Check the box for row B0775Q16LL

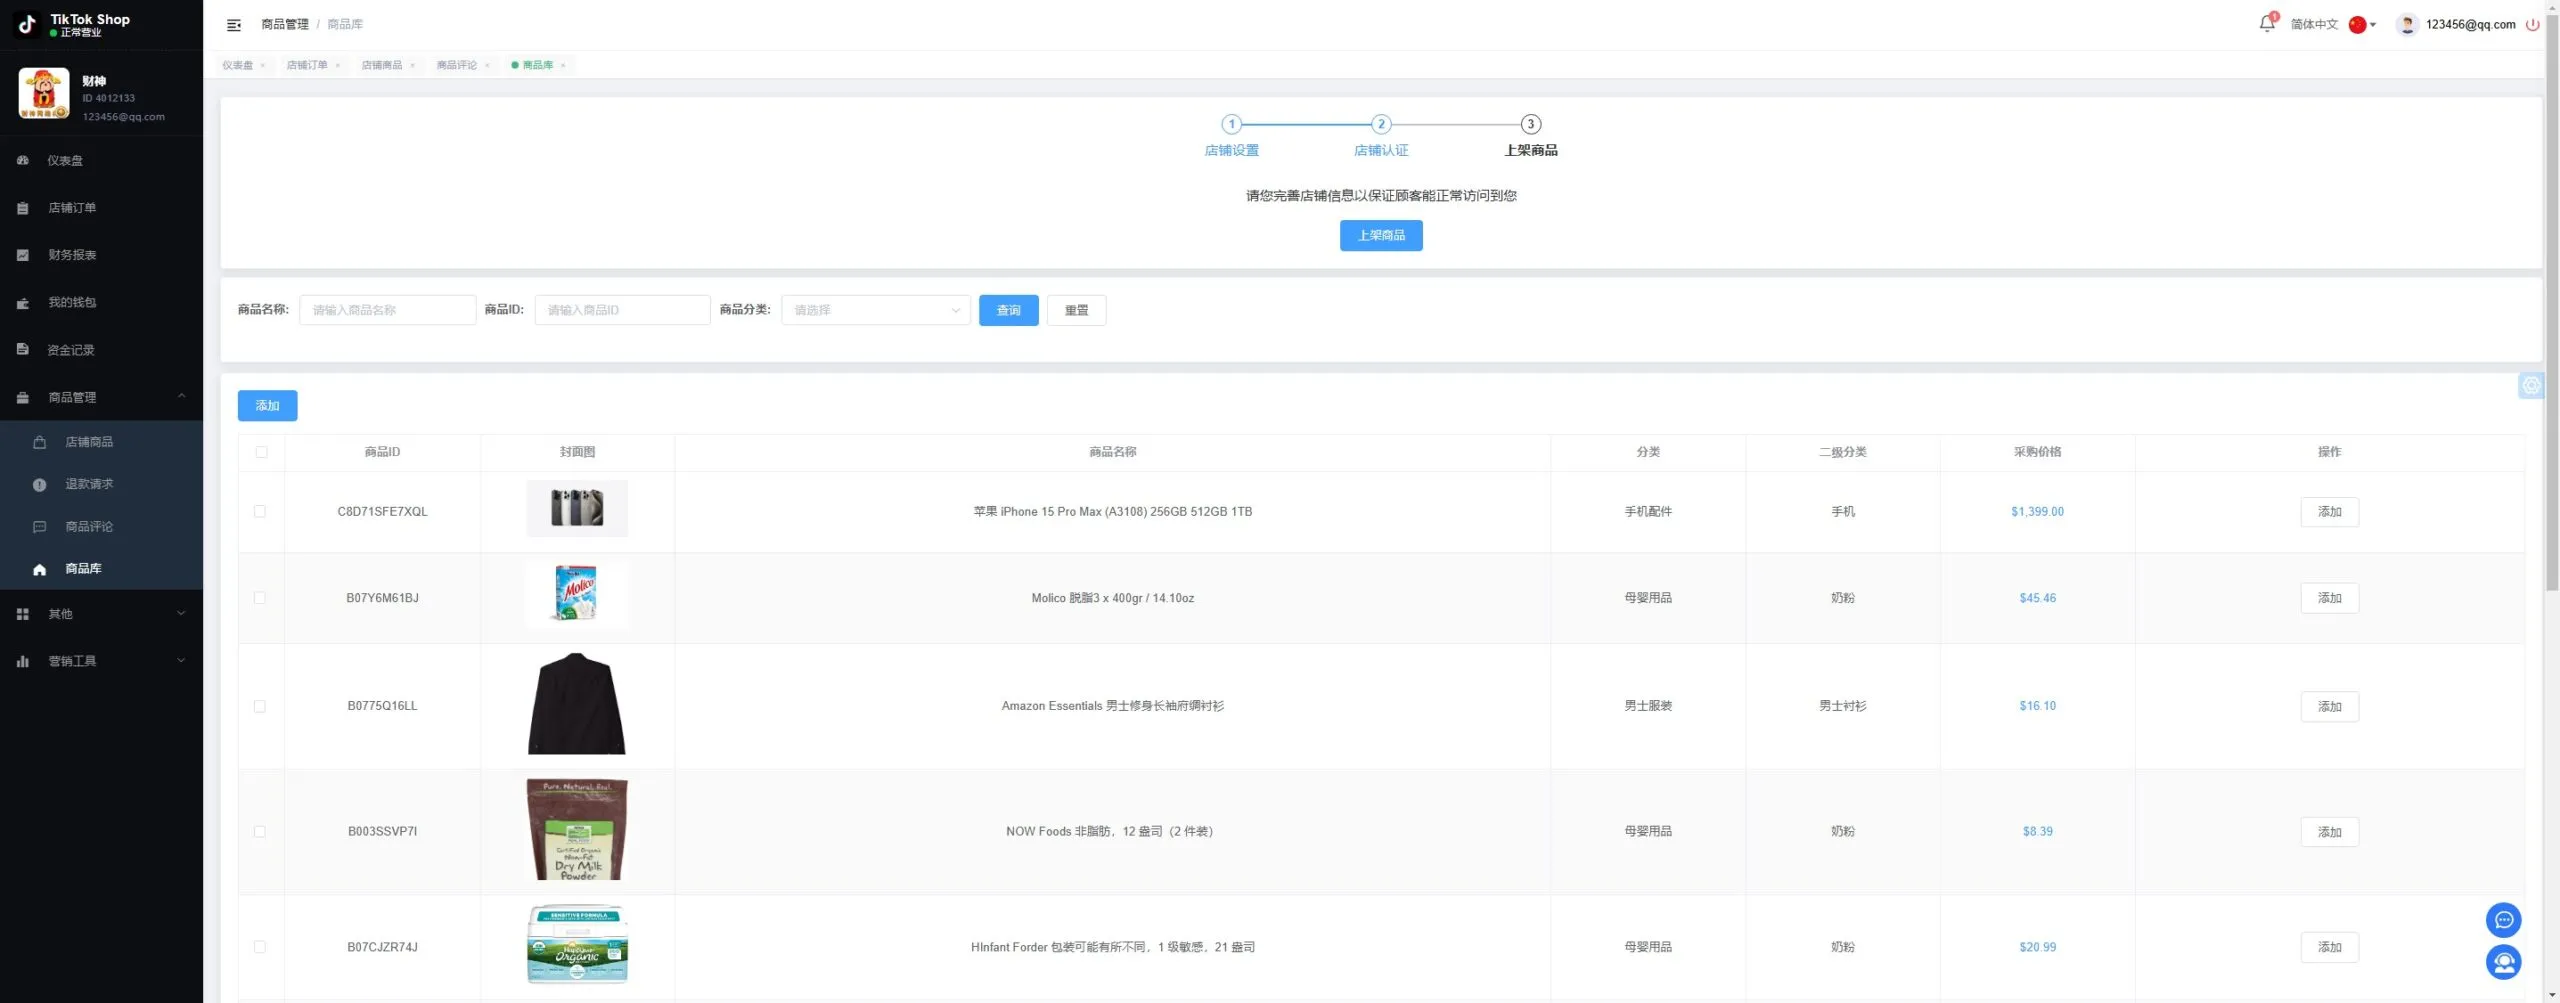[260, 706]
